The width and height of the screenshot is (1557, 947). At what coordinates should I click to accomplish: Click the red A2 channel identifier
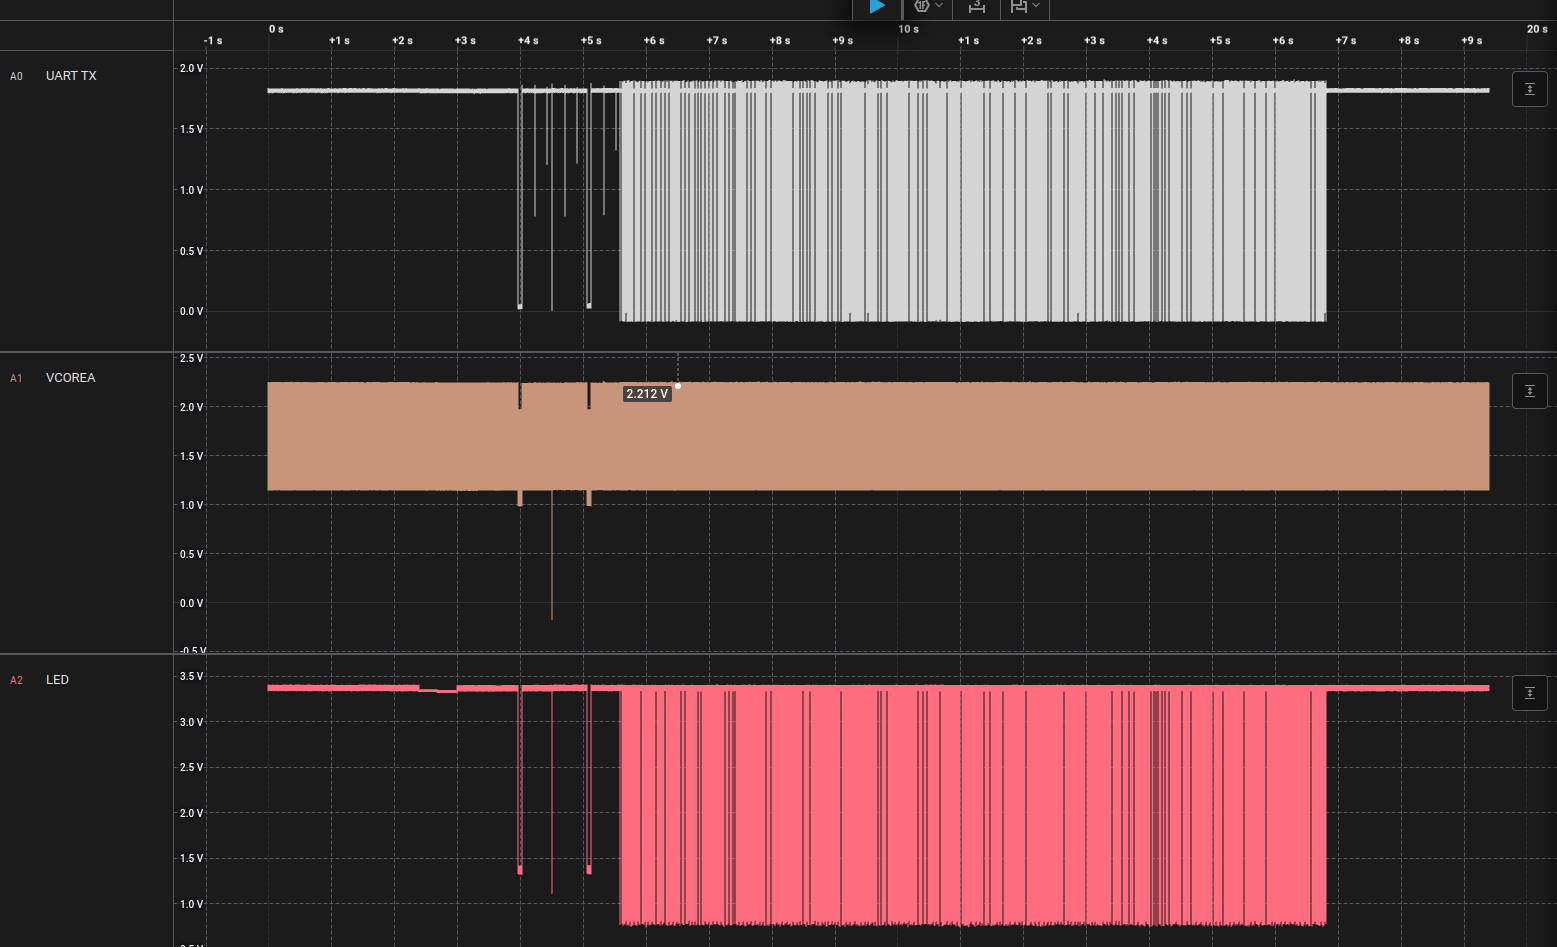point(16,681)
